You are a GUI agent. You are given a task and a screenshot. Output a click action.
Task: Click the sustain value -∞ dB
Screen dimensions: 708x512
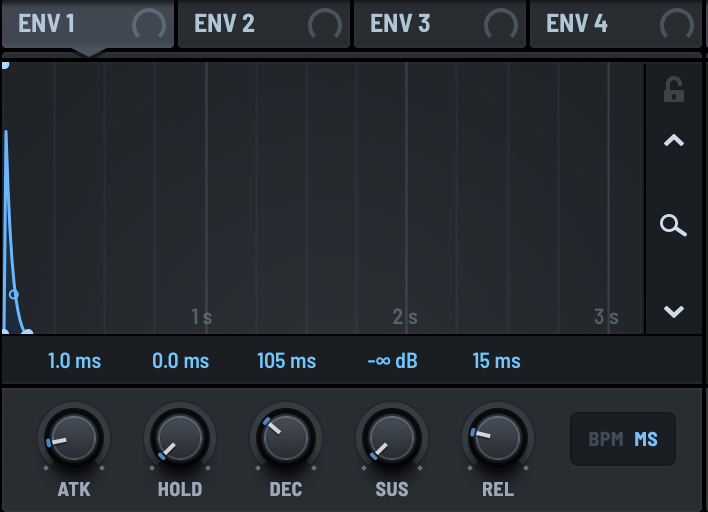coord(392,361)
